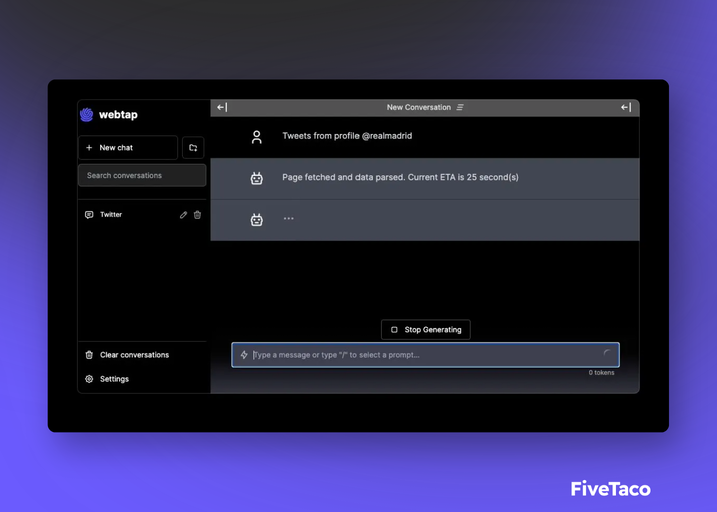Edit the Twitter conversation name with pencil icon
Screen dimensions: 717x512
point(183,215)
